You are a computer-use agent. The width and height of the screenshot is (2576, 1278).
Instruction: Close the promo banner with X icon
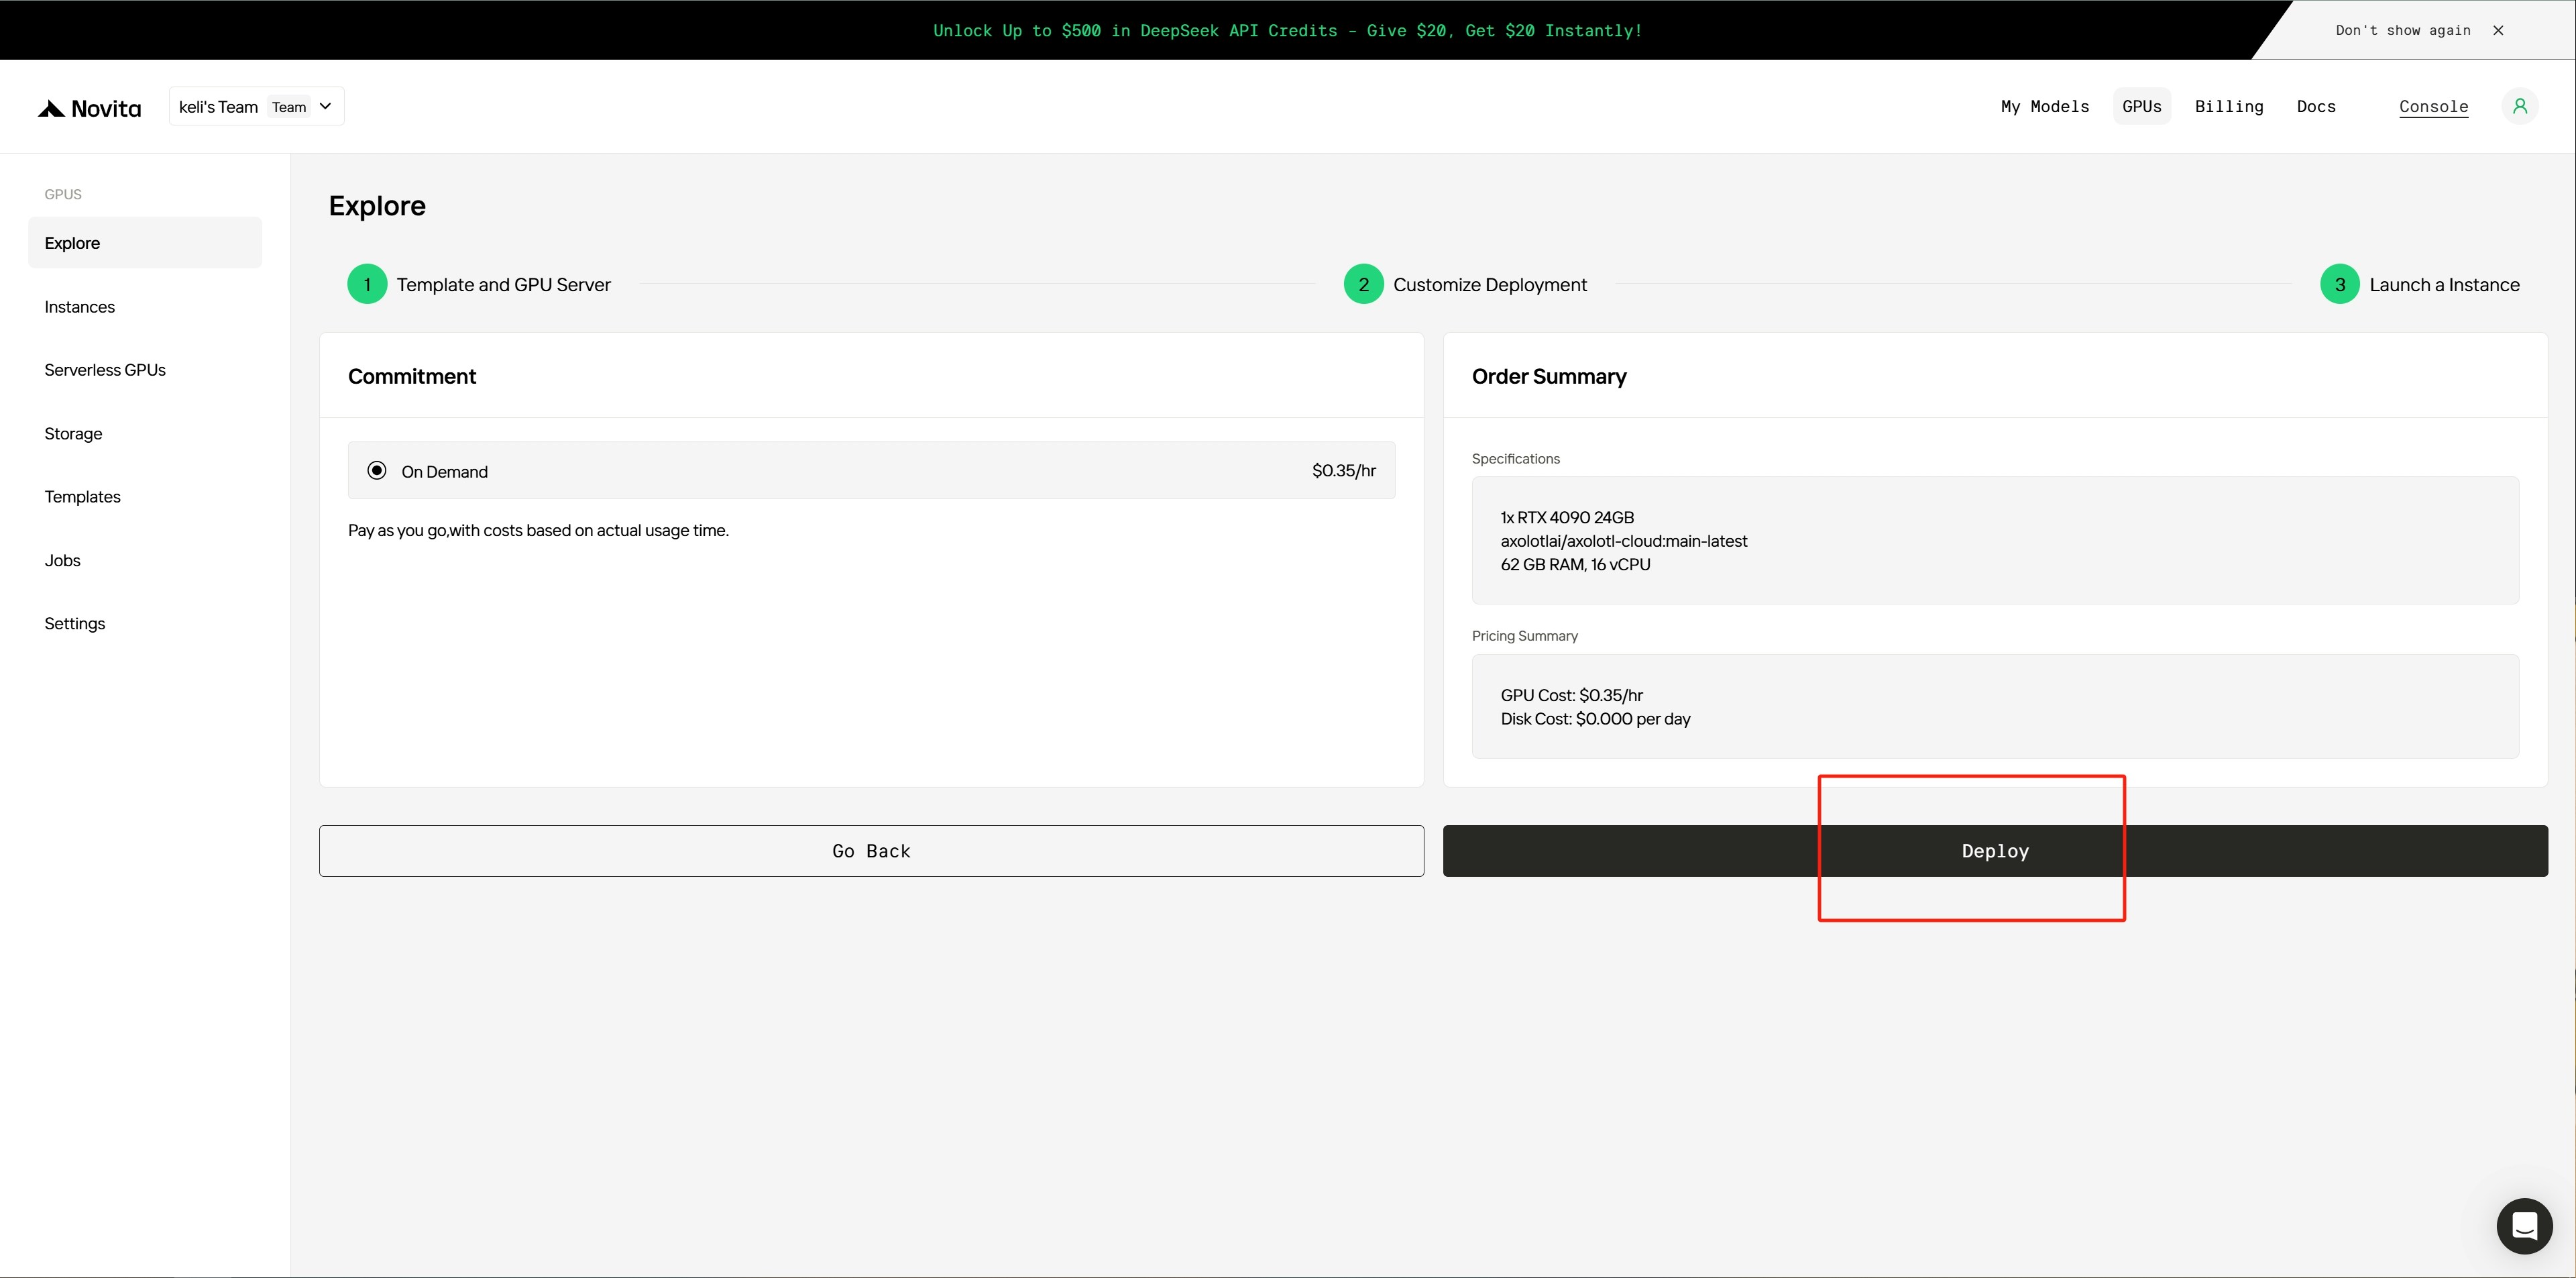click(x=2498, y=30)
